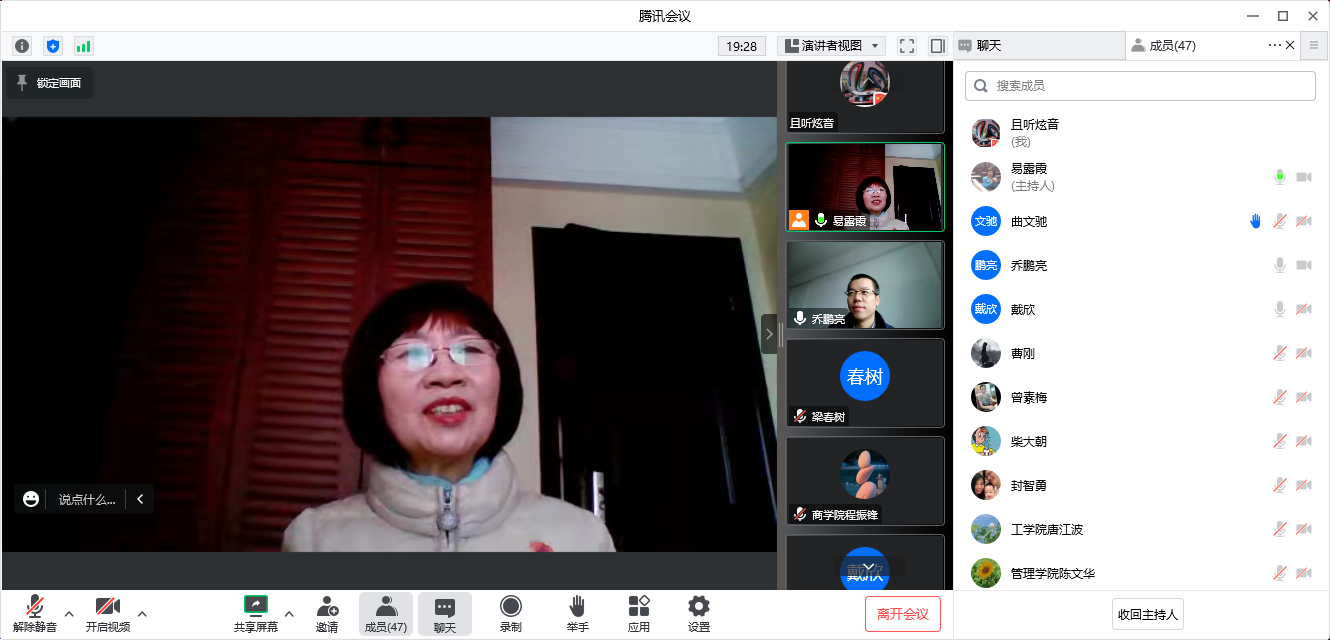The image size is (1330, 640).
Task: Click the blue security shield icon
Action: [x=53, y=46]
